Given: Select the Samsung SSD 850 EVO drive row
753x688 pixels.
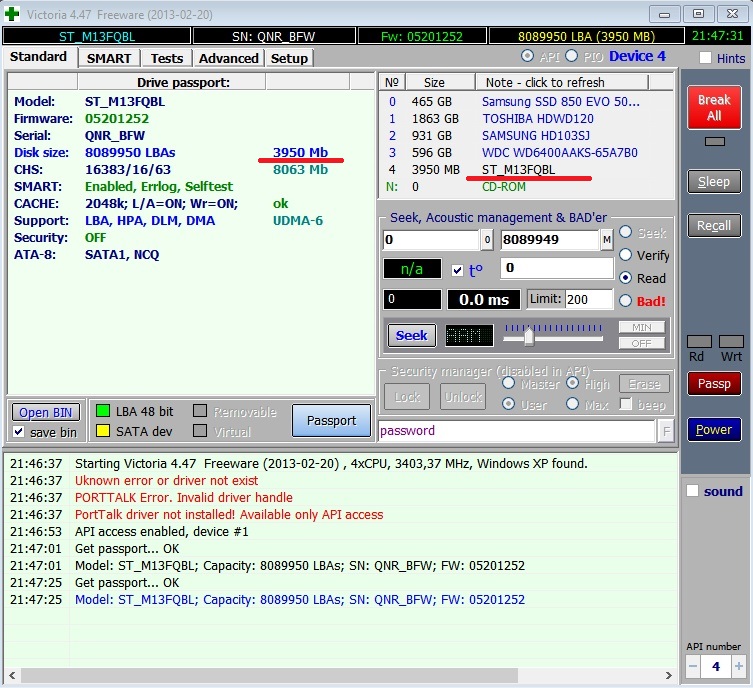Looking at the screenshot, I should click(x=526, y=102).
